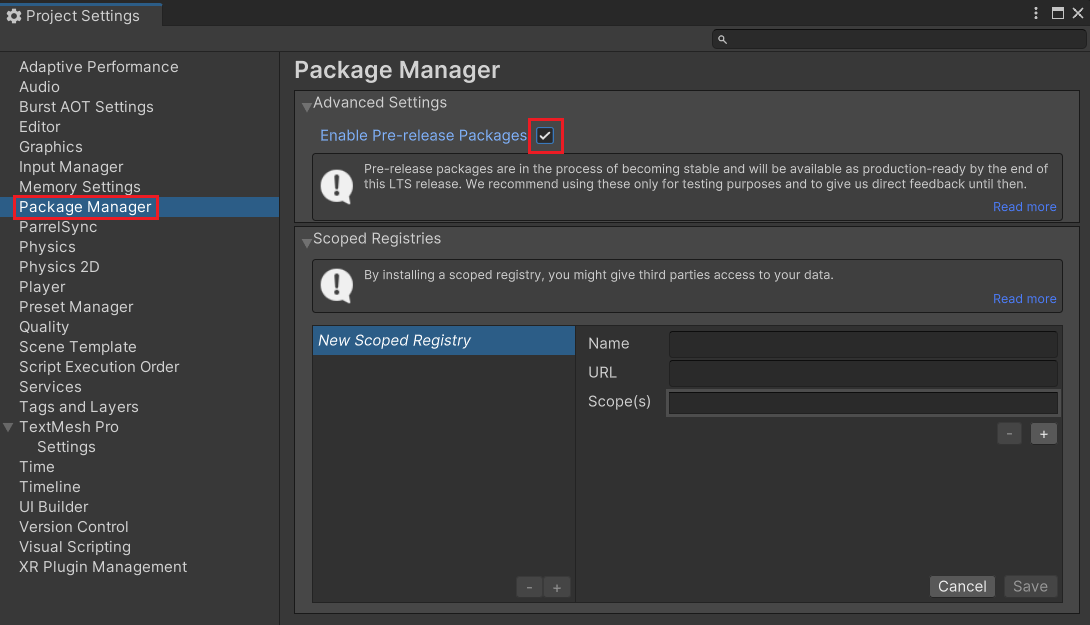Open Burst AOT Settings

(86, 107)
